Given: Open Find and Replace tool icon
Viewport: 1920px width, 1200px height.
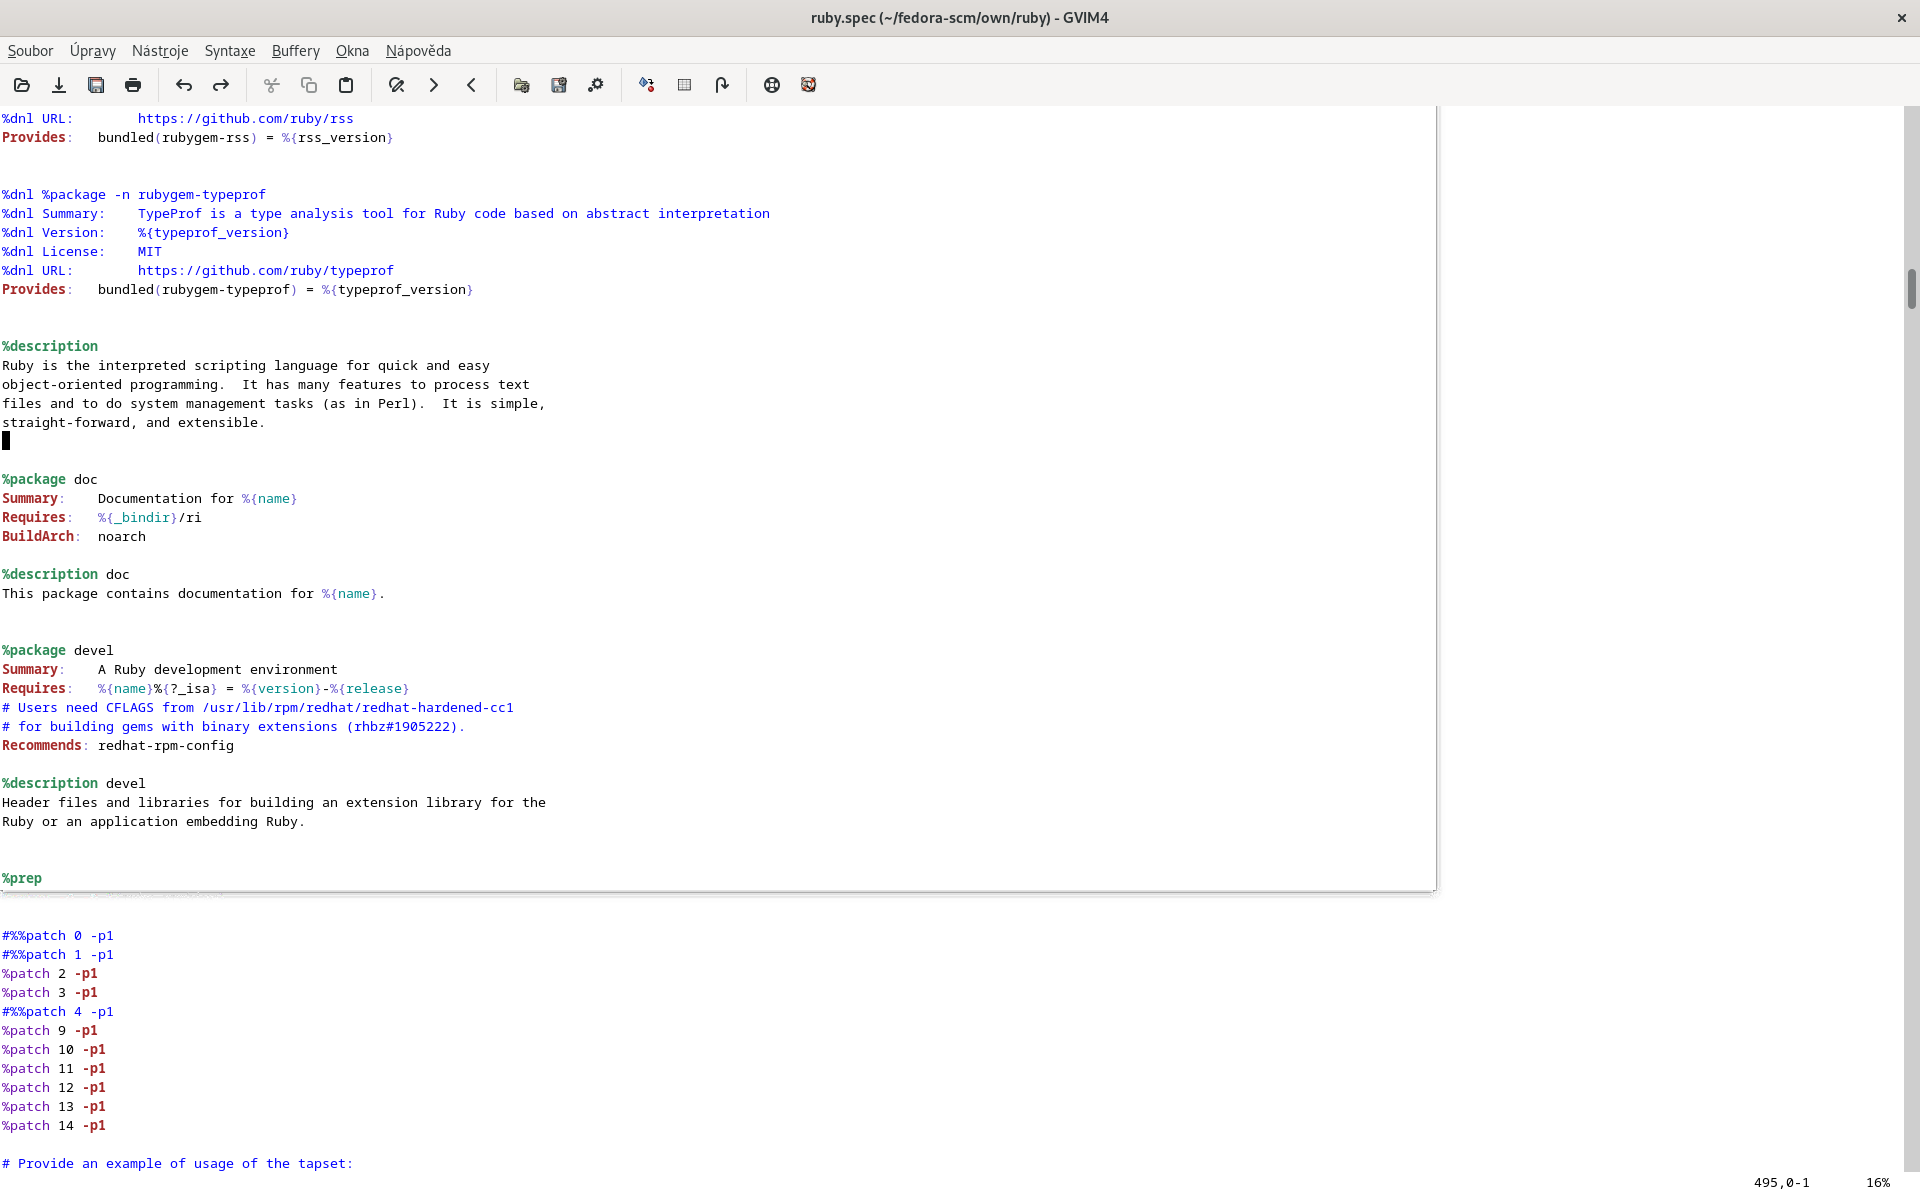Looking at the screenshot, I should pyautogui.click(x=397, y=85).
